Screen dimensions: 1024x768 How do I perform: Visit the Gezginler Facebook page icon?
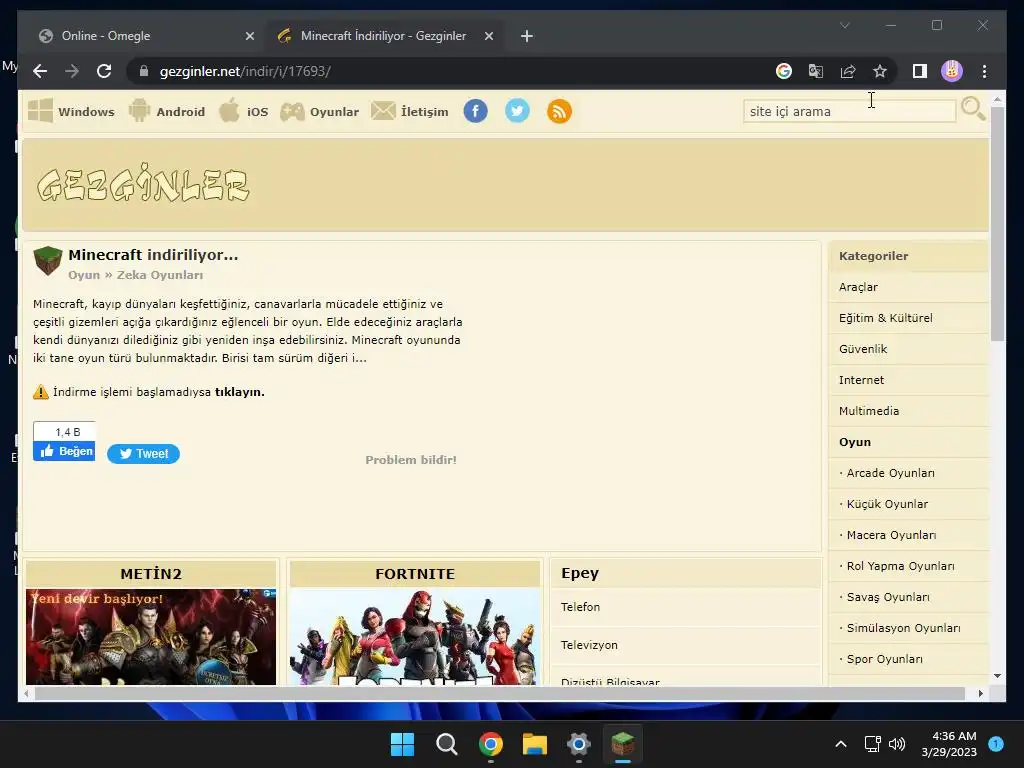pos(475,111)
